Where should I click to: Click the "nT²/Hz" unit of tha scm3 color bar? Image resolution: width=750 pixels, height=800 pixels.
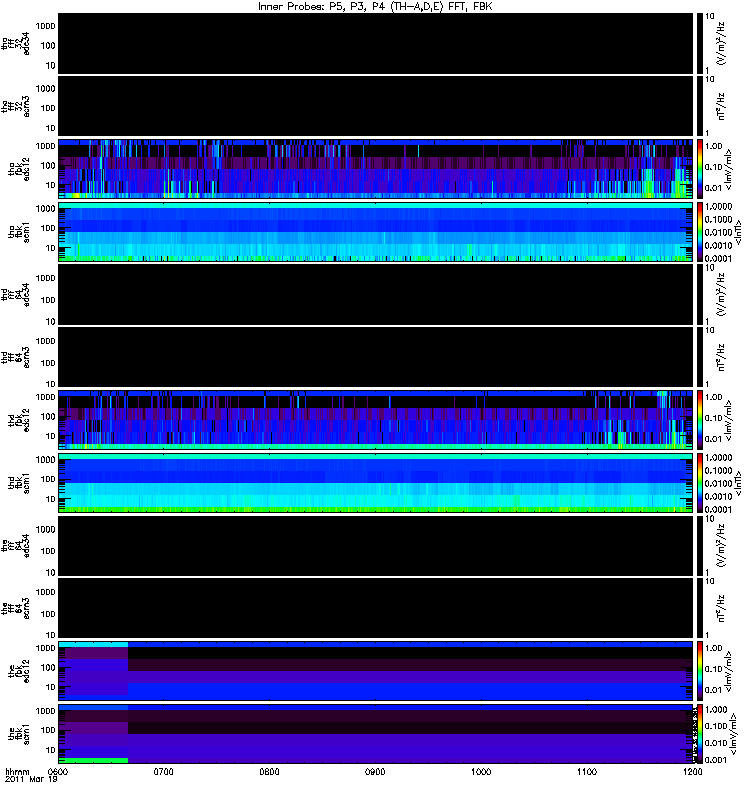[x=721, y=106]
